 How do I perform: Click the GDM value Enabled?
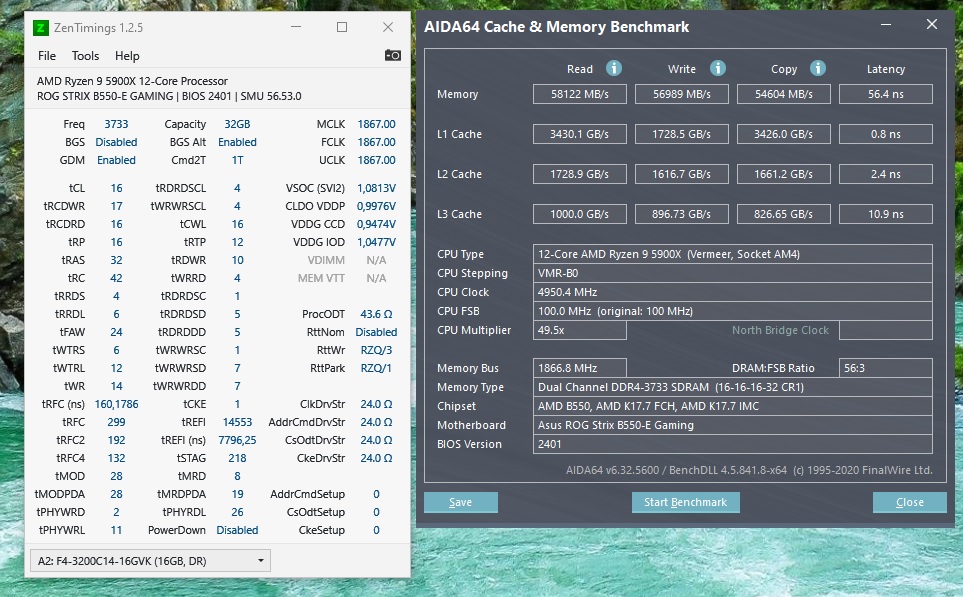point(116,160)
